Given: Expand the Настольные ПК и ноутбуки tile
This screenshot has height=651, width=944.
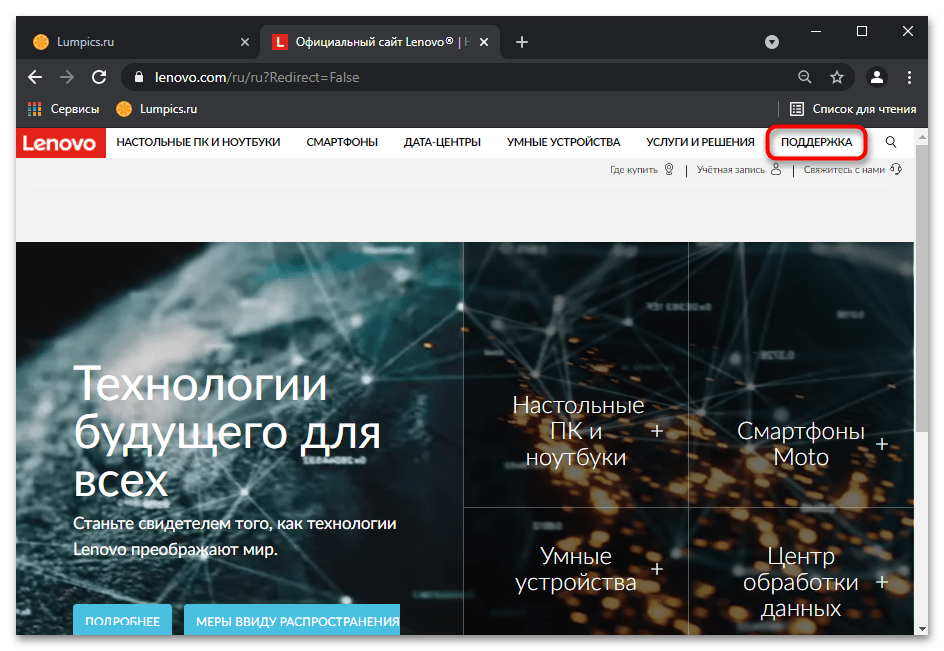Looking at the screenshot, I should tap(657, 431).
